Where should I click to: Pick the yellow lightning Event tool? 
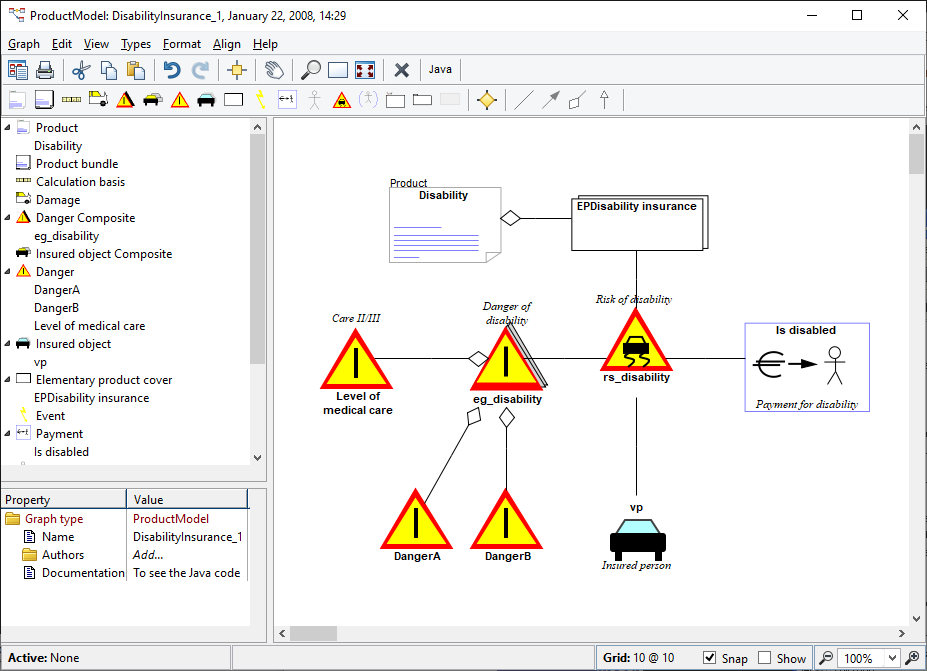pos(260,99)
